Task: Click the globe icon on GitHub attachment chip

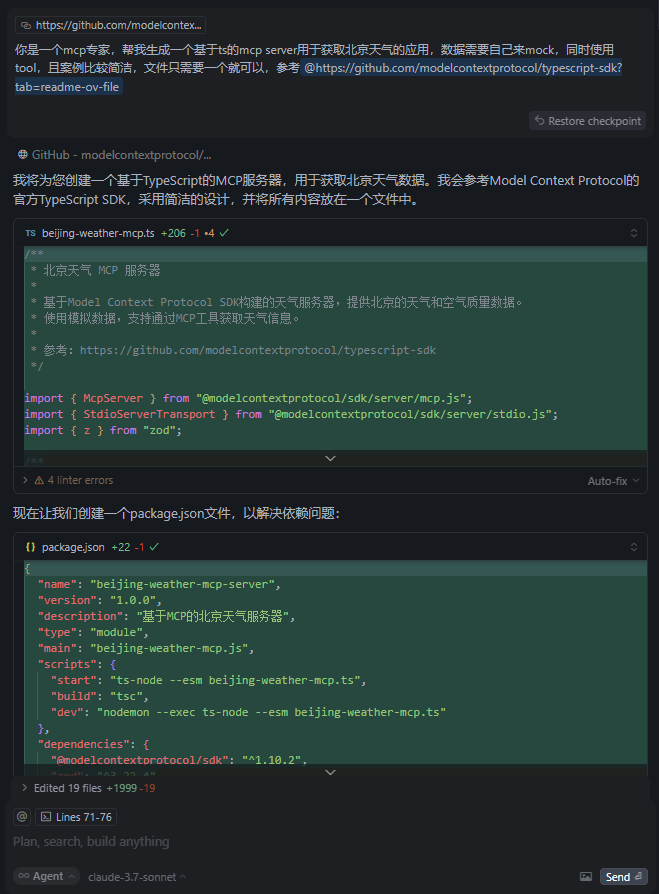Action: click(23, 156)
